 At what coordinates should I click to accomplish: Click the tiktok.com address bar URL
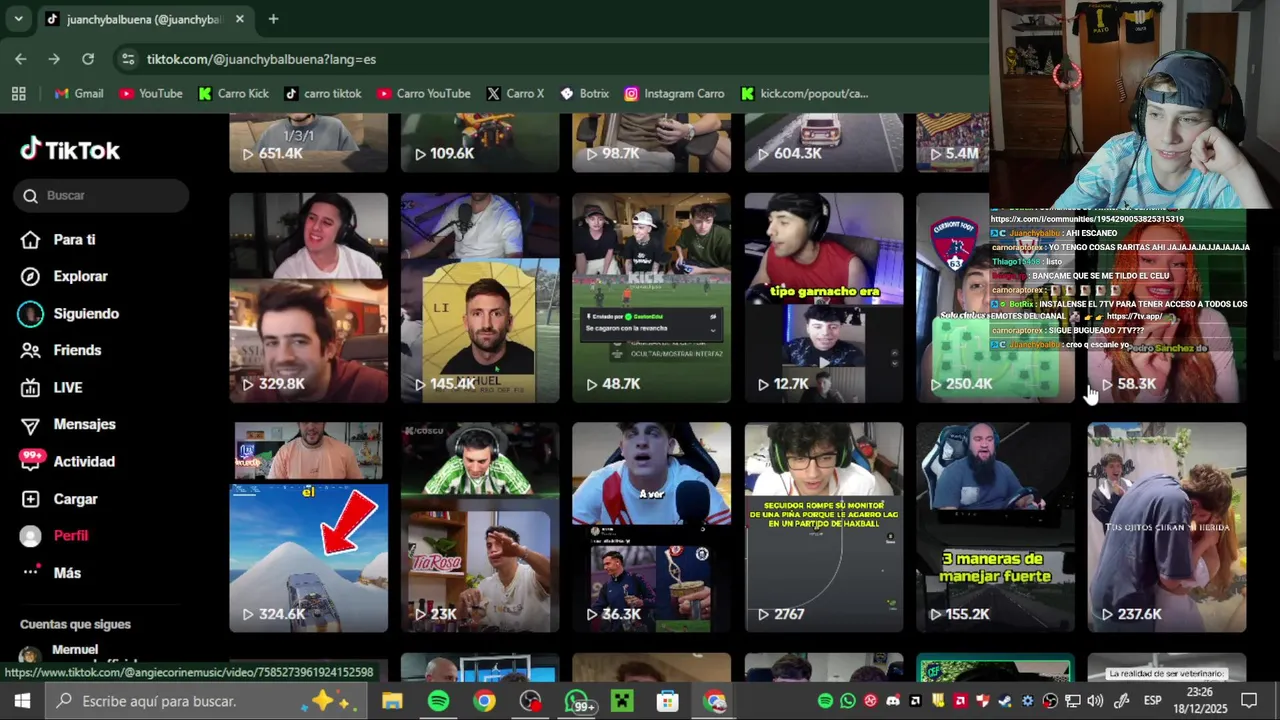pyautogui.click(x=261, y=59)
